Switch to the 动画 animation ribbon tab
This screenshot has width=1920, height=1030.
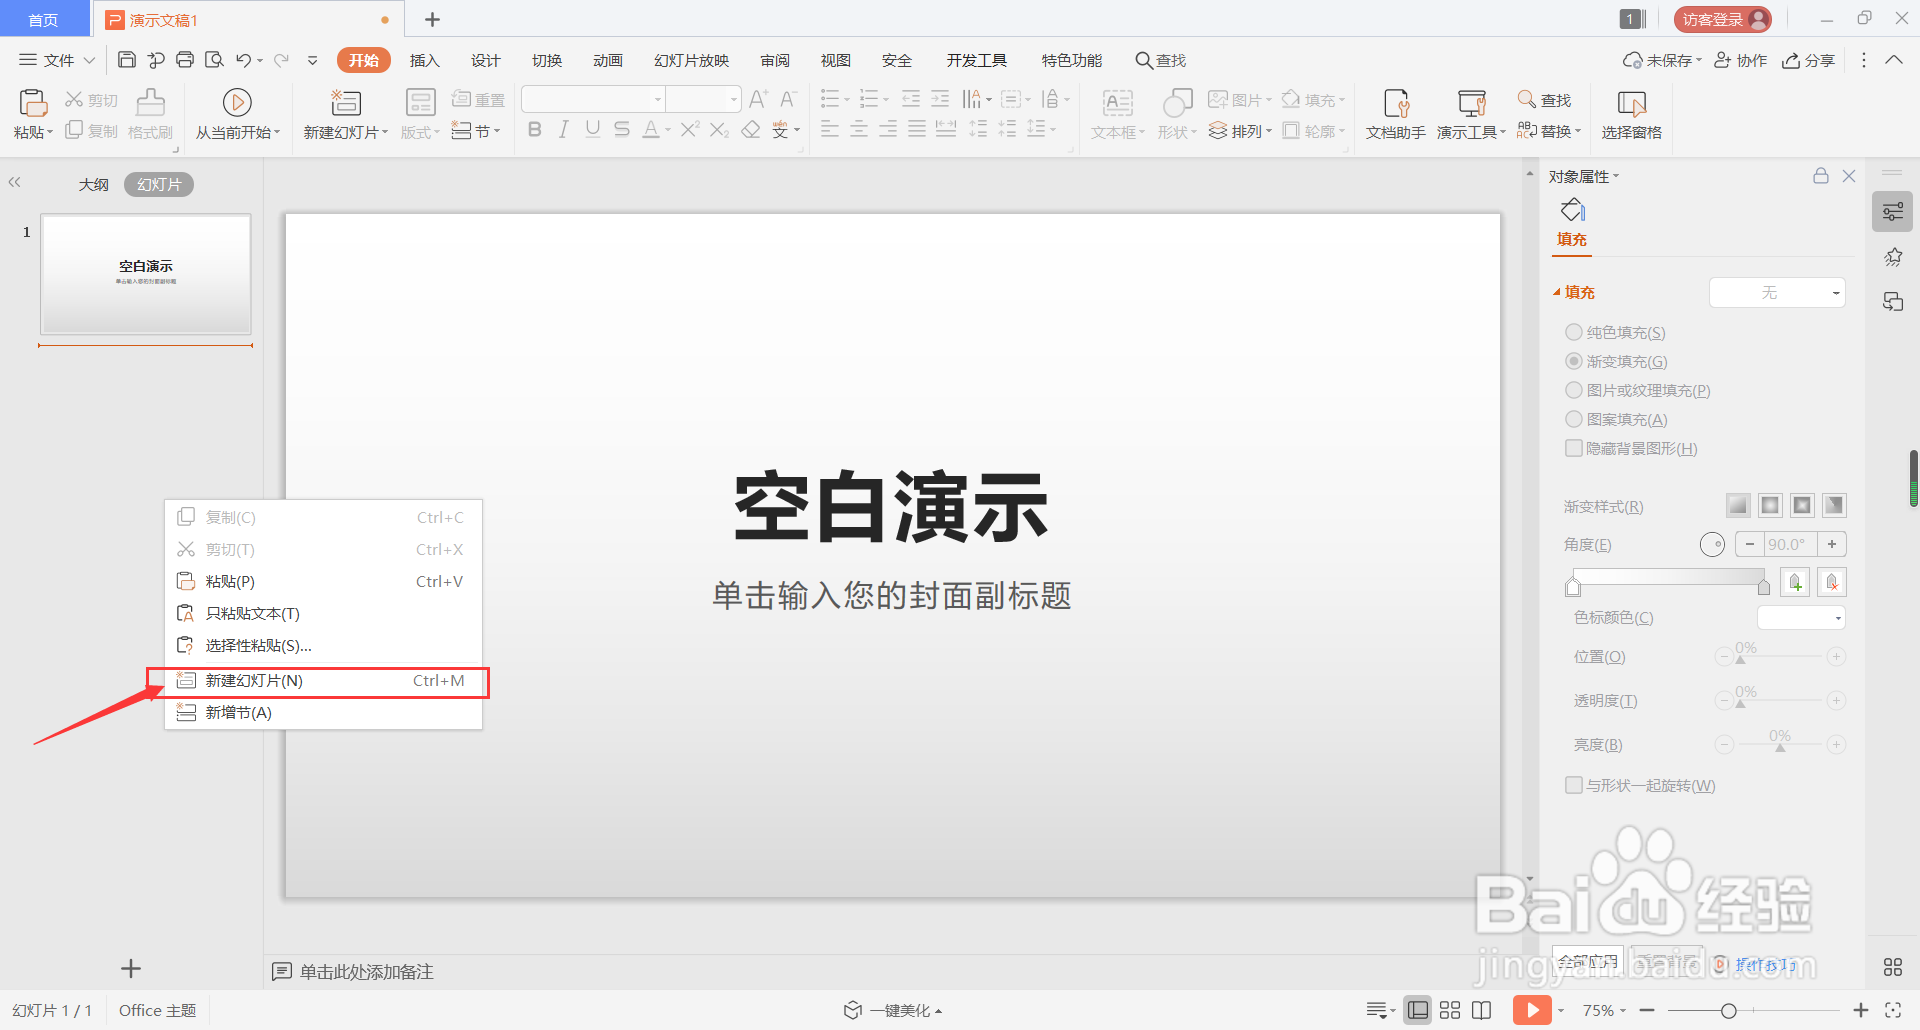[607, 60]
